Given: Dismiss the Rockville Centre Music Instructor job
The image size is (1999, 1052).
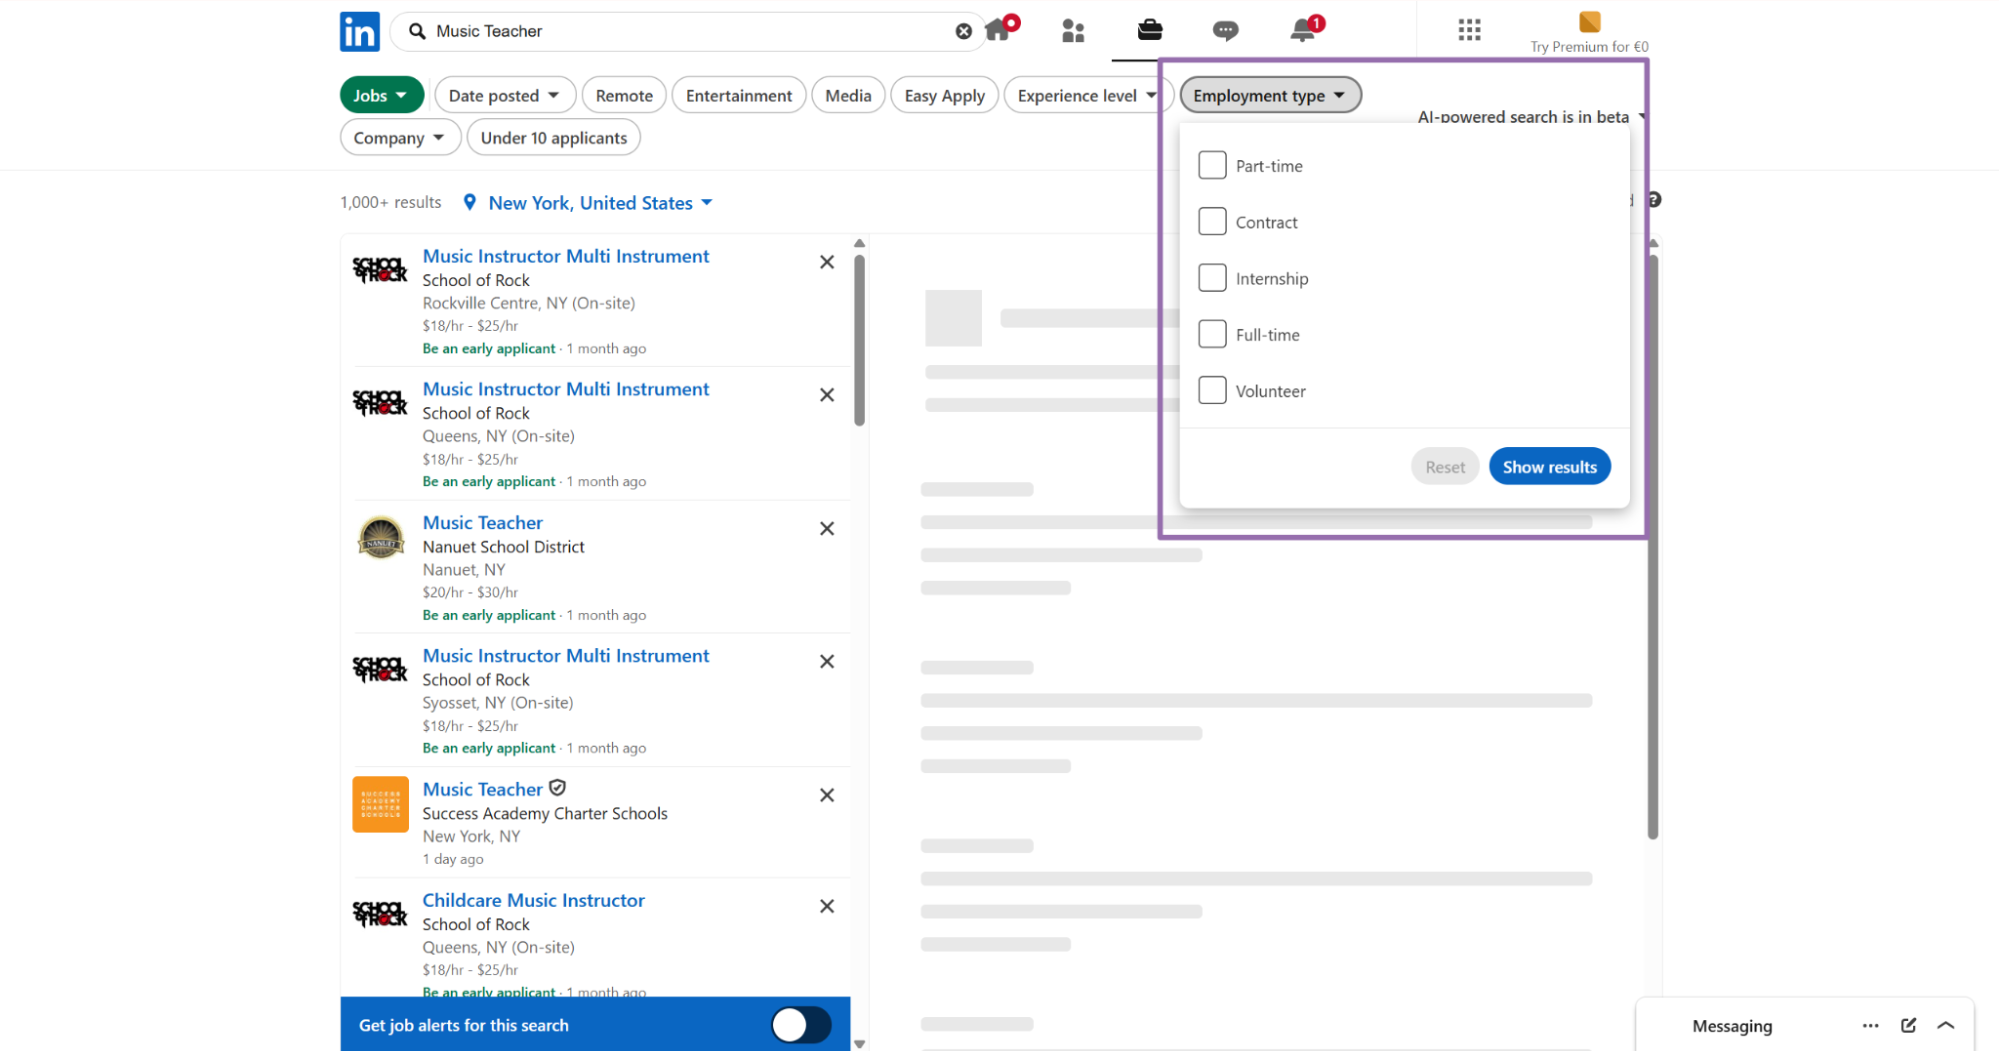Looking at the screenshot, I should coord(827,262).
